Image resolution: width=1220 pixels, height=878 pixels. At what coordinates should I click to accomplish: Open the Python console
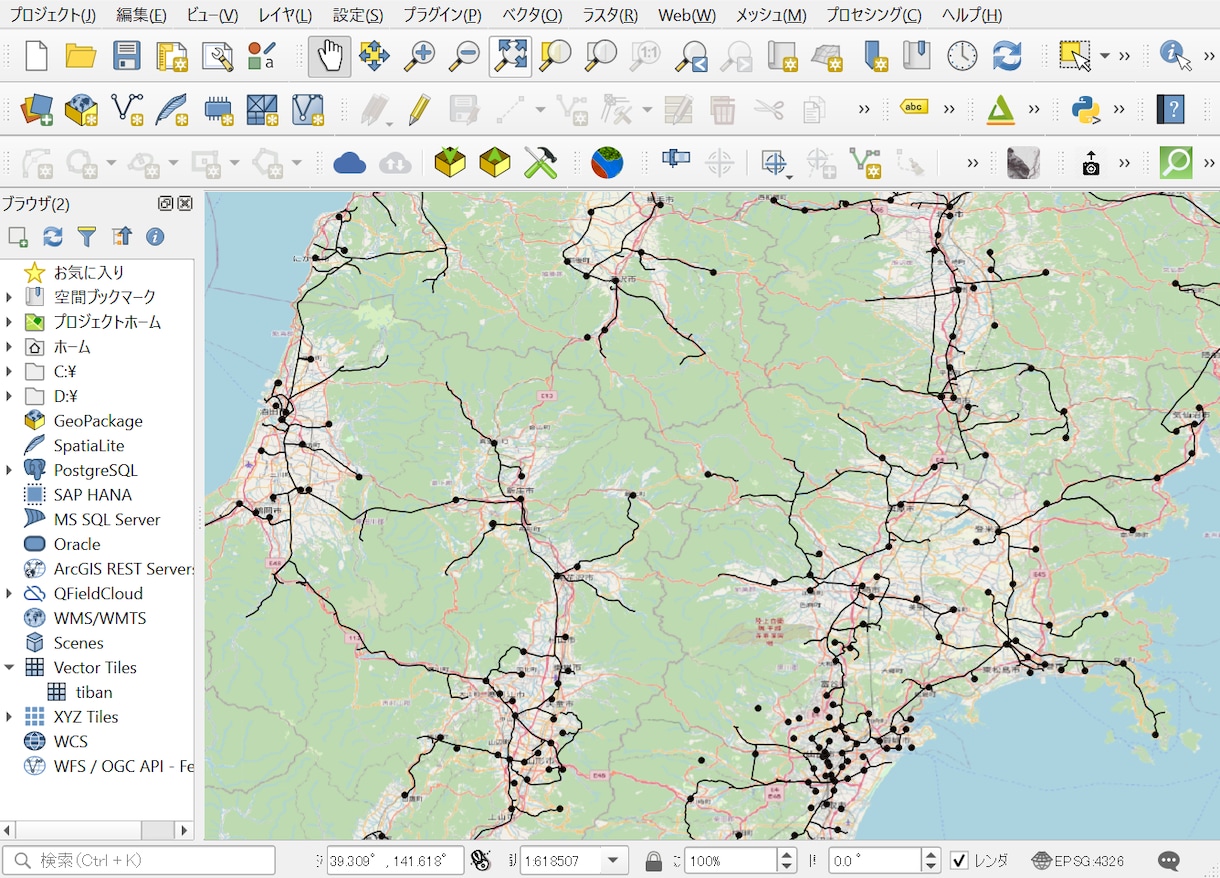click(1086, 109)
